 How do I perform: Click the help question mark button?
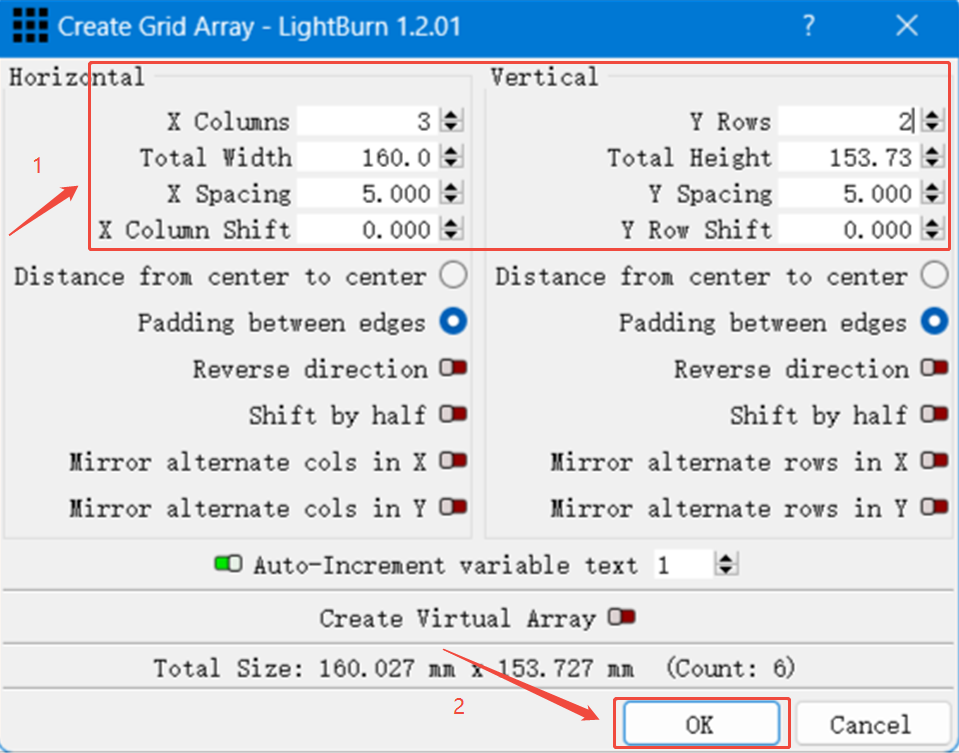[x=808, y=26]
